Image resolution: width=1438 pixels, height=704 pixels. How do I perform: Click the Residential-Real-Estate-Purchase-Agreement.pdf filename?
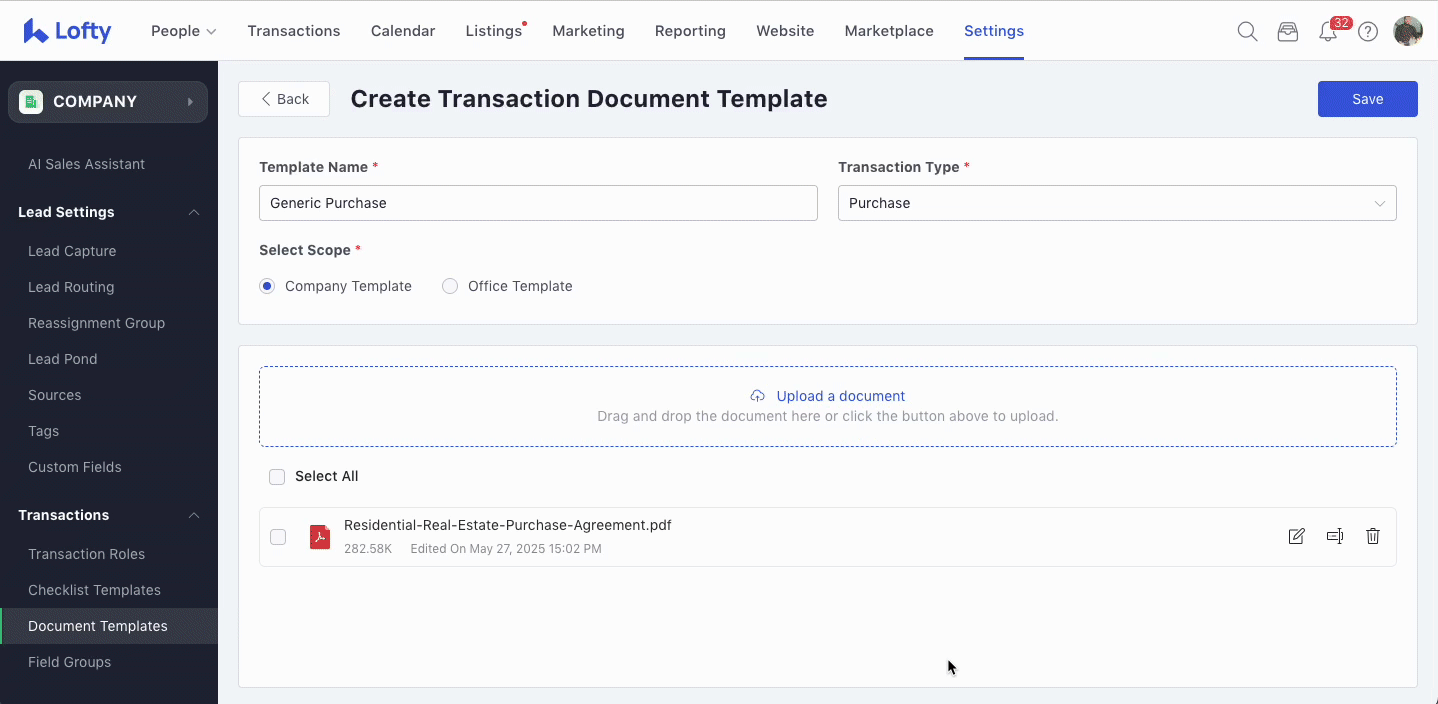point(508,525)
